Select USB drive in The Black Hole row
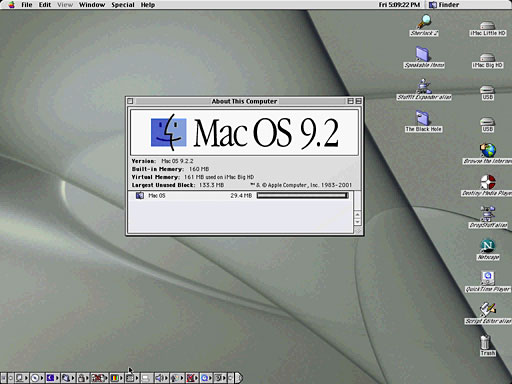 tap(487, 125)
